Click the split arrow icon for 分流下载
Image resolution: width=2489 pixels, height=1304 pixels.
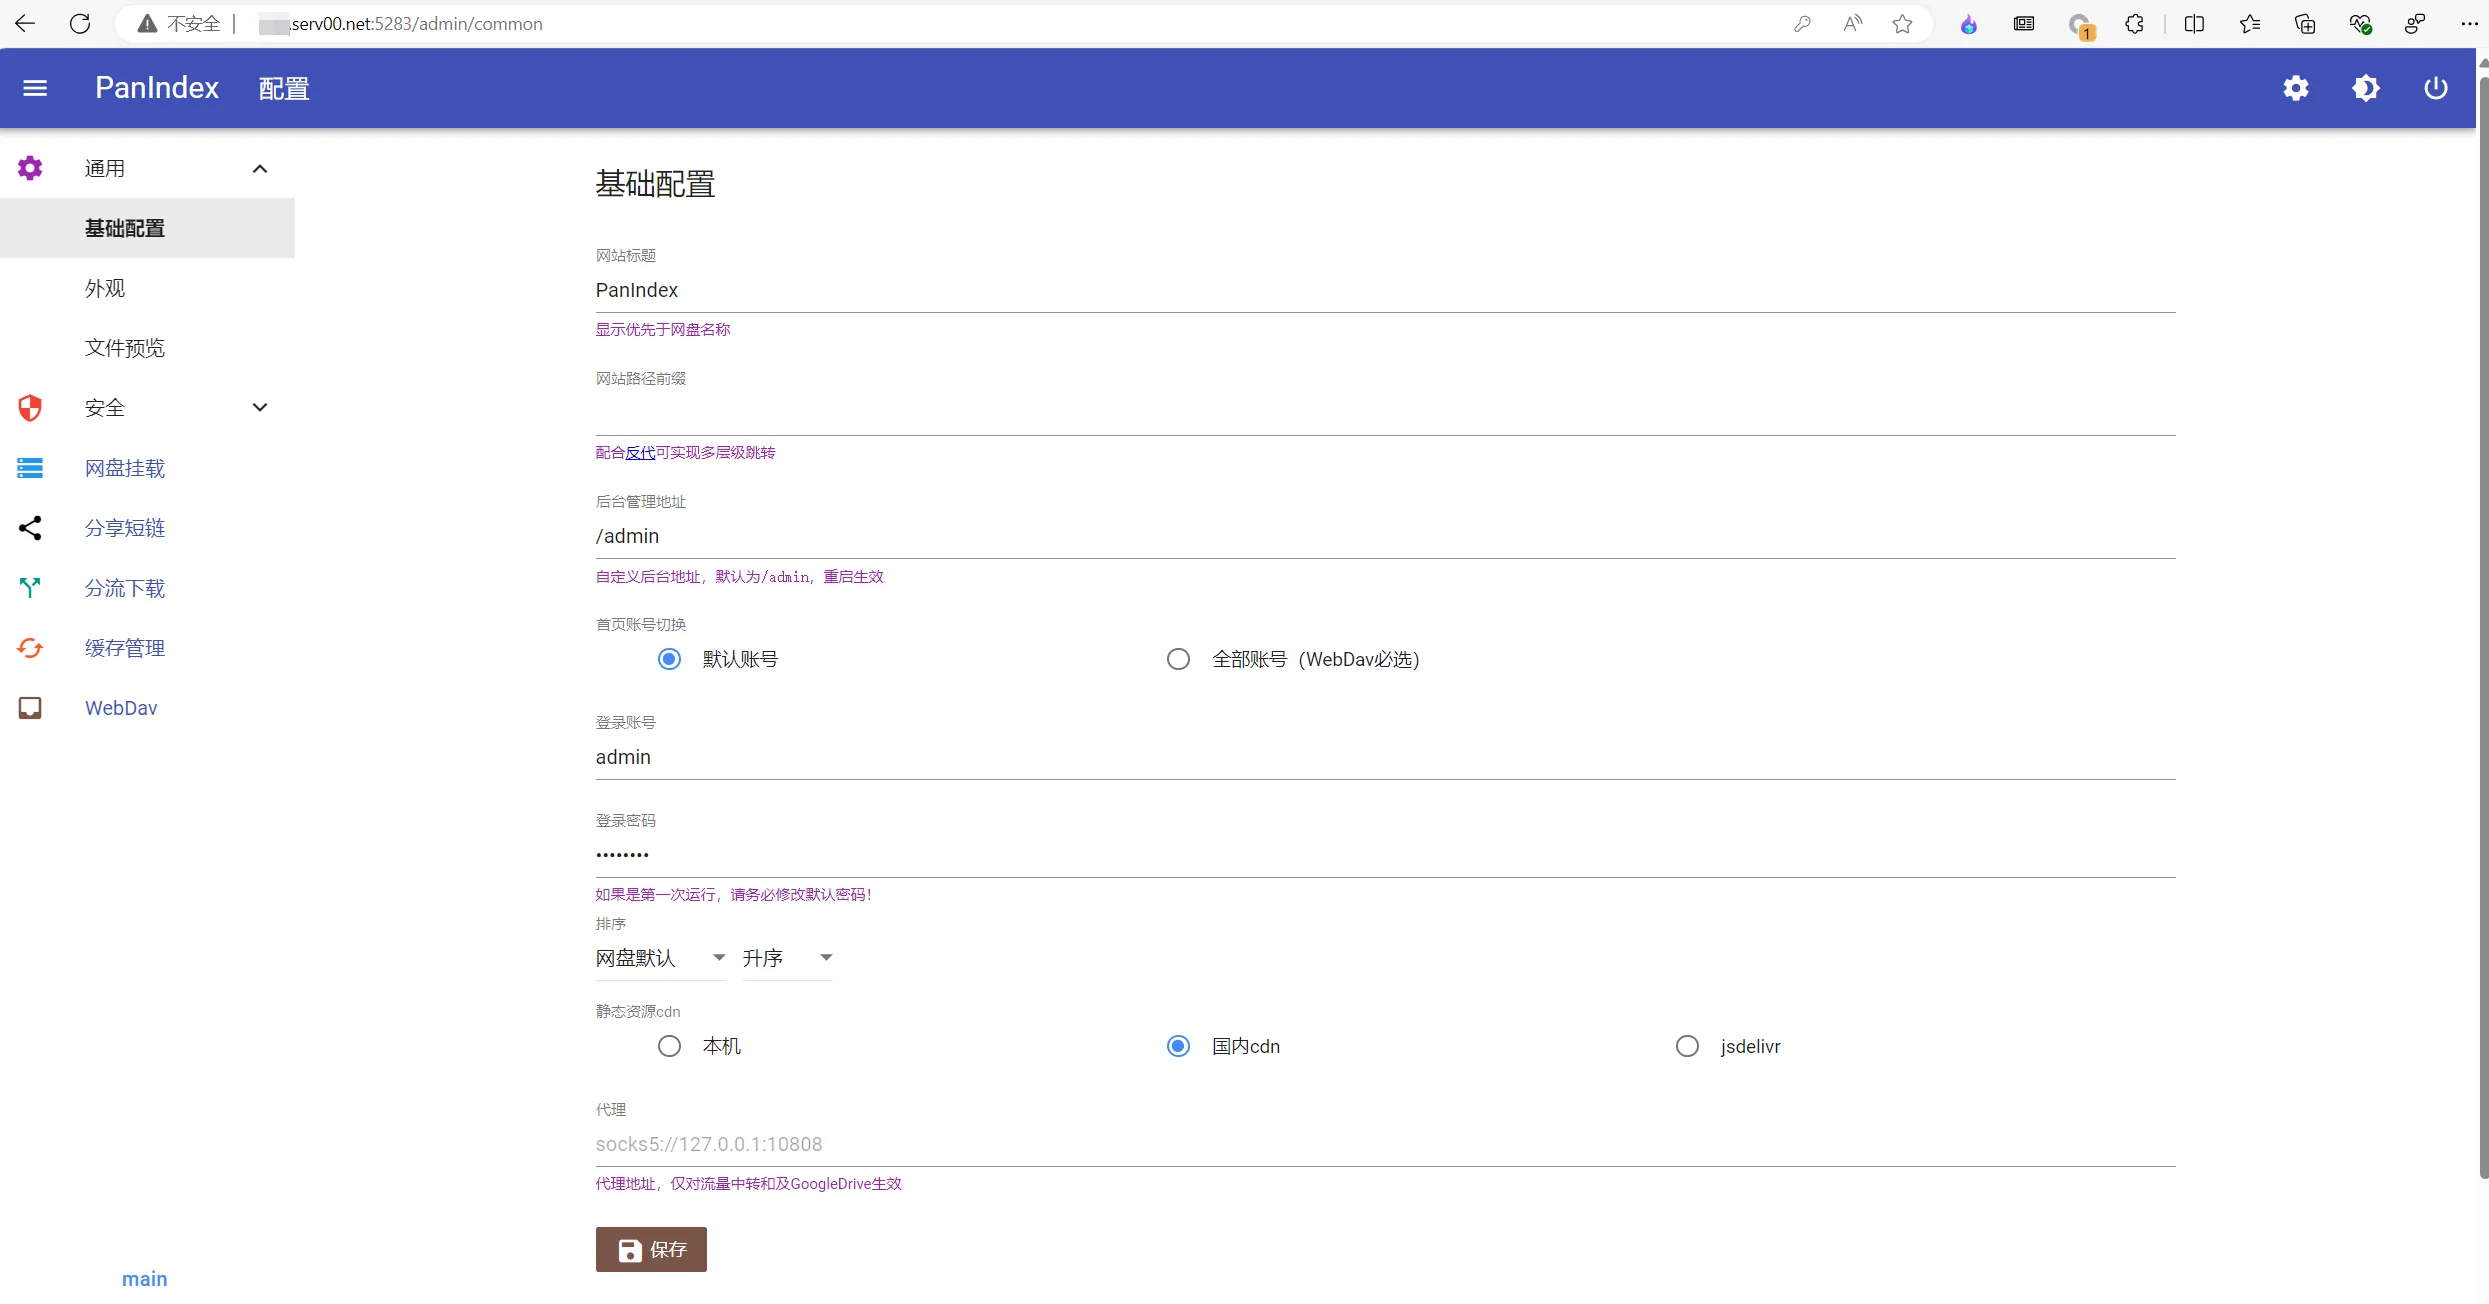click(x=30, y=588)
